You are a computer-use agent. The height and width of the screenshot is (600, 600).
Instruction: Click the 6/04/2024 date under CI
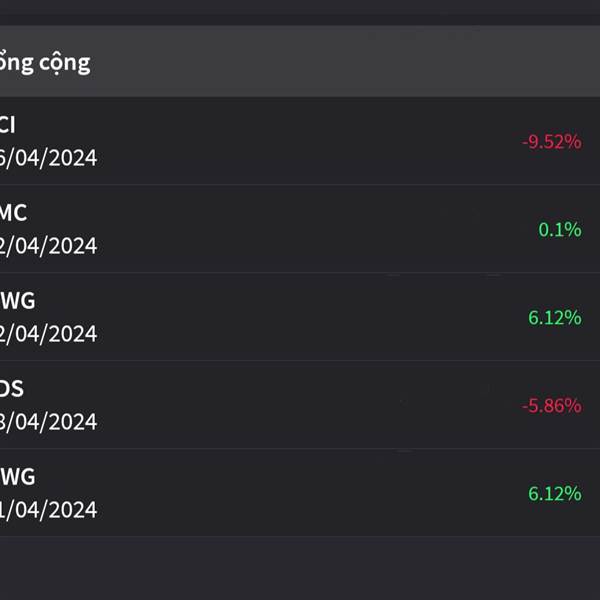pyautogui.click(x=49, y=158)
